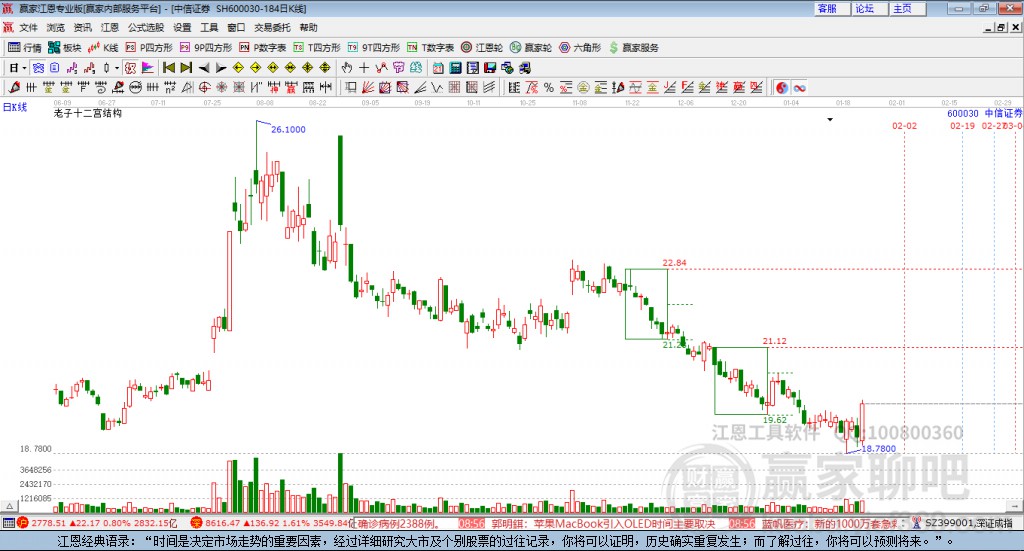Toggle the yin-yang taiji button
This screenshot has height=551, width=1024.
(x=782, y=87)
